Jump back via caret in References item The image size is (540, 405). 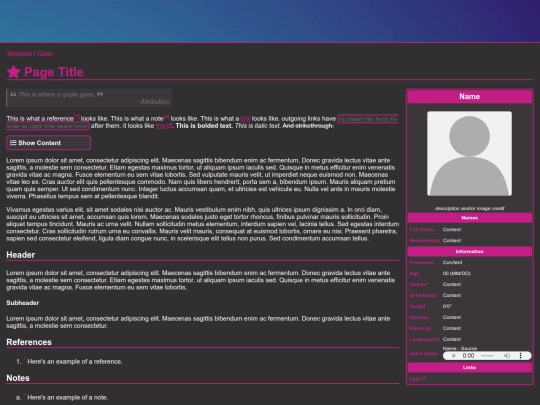click(x=24, y=360)
